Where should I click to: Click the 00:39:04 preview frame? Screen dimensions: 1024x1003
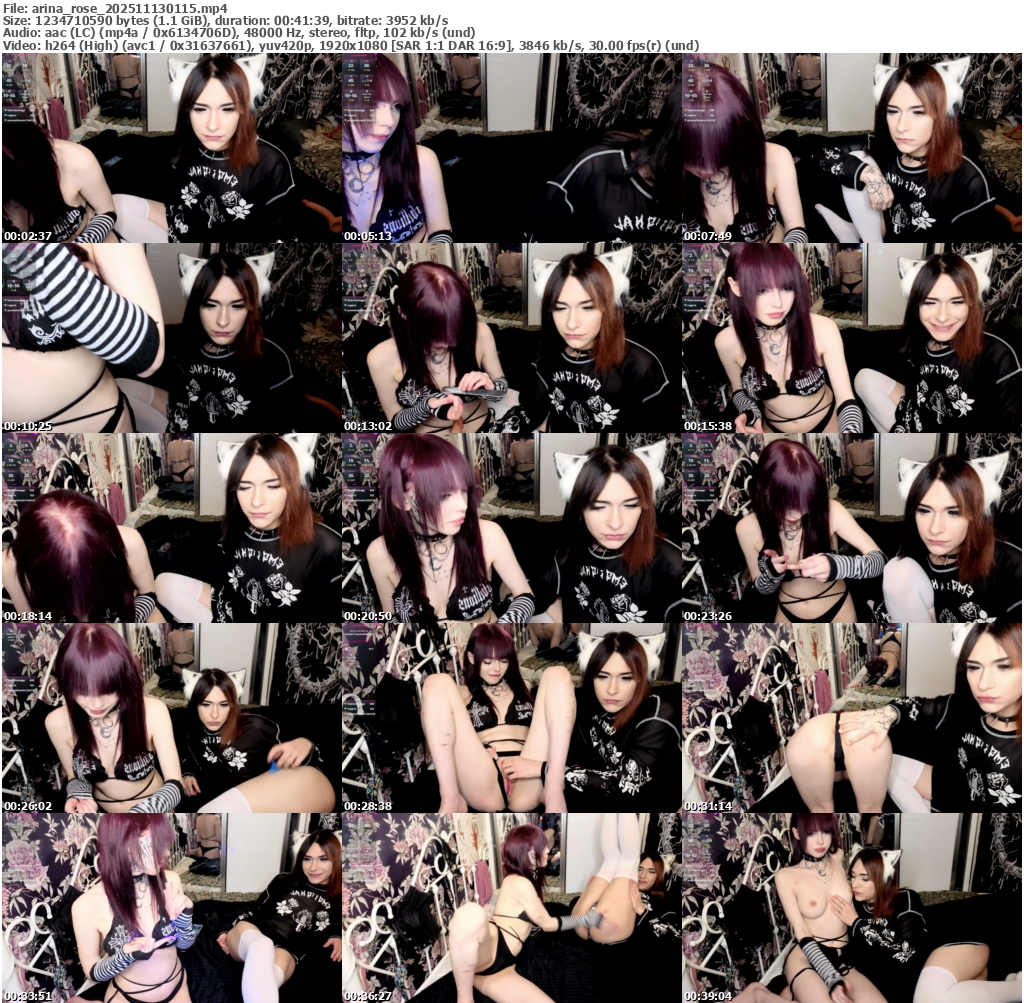852,908
